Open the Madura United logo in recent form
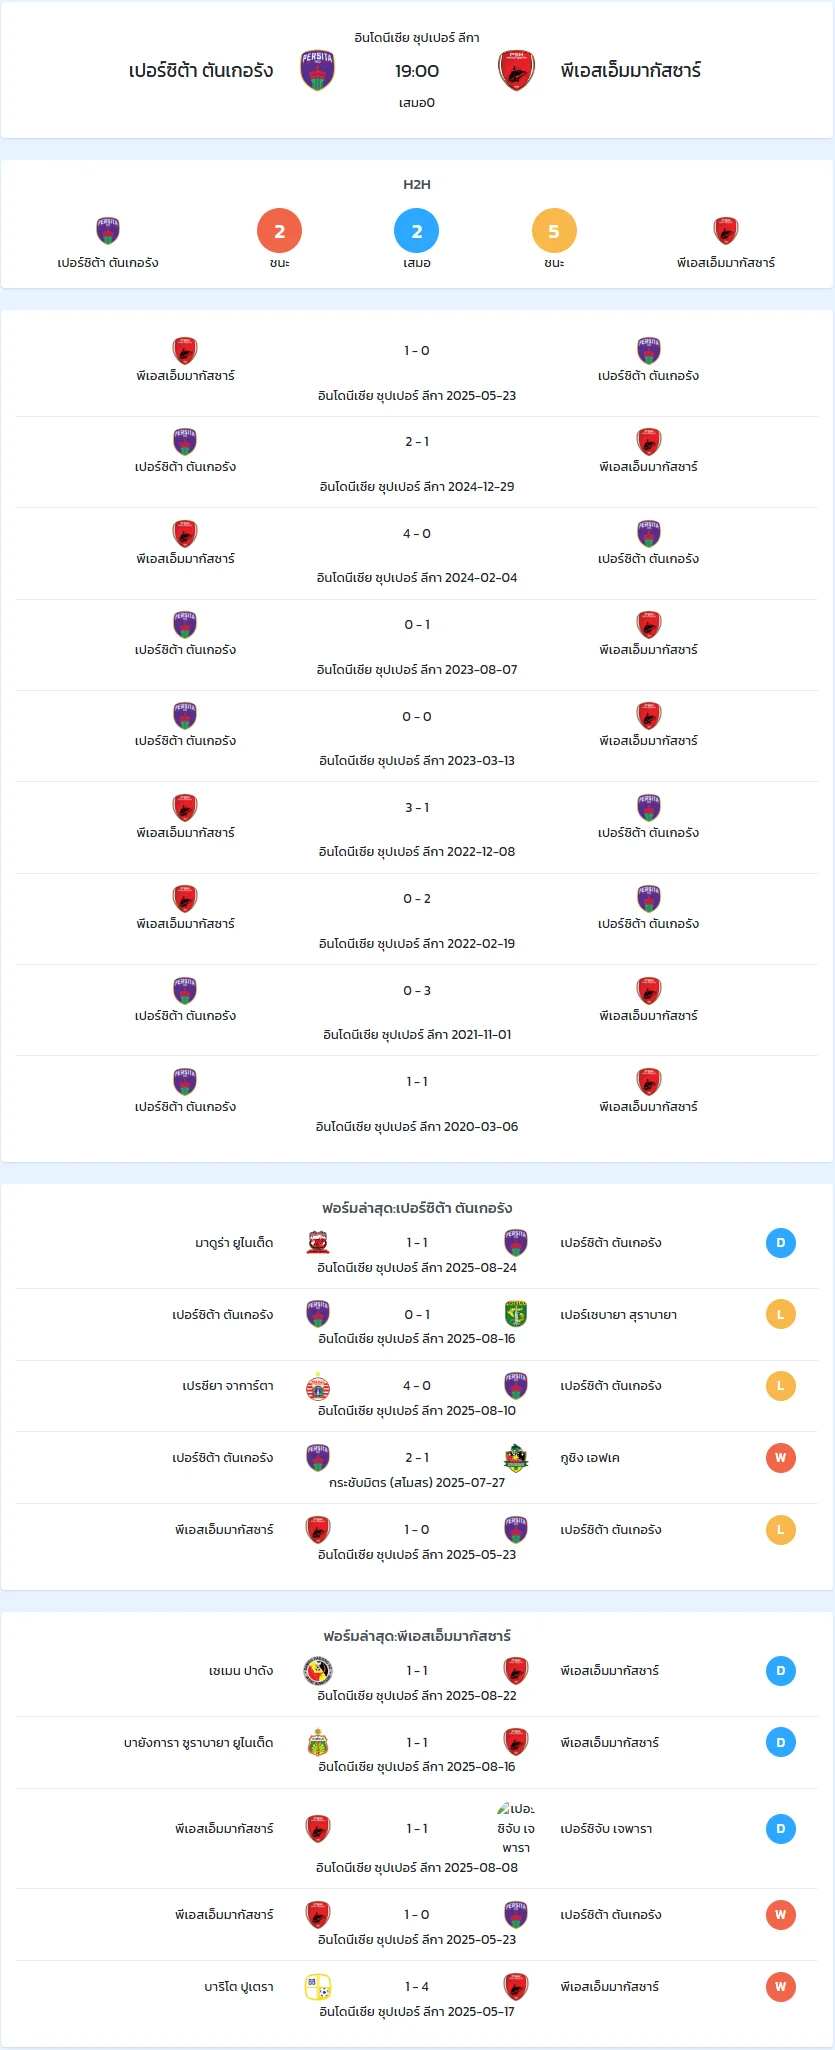Image resolution: width=835 pixels, height=2050 pixels. pyautogui.click(x=318, y=1242)
